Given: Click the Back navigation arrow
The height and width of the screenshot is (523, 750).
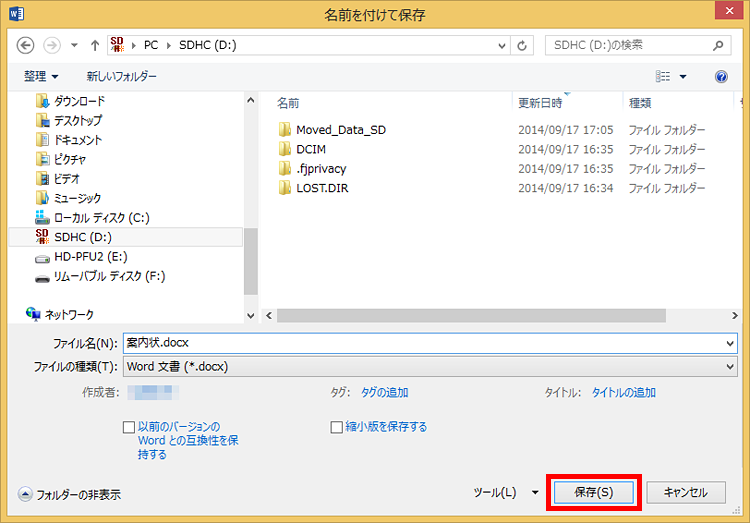Looking at the screenshot, I should [26, 46].
